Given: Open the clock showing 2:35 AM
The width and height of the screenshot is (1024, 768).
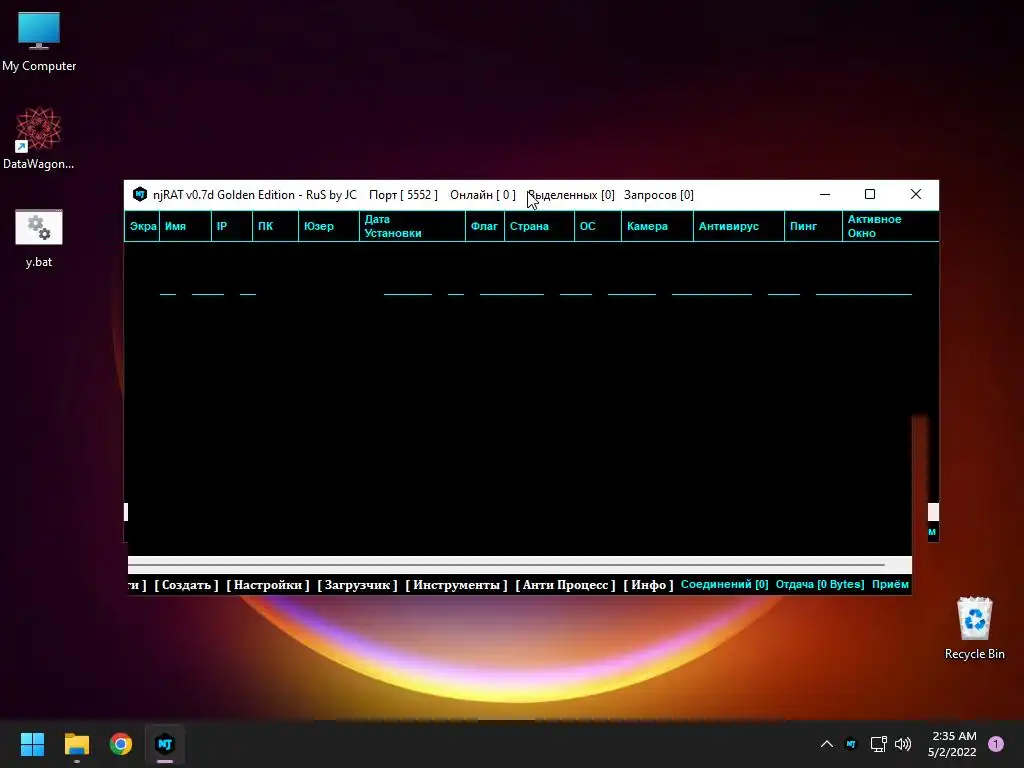Looking at the screenshot, I should point(952,744).
